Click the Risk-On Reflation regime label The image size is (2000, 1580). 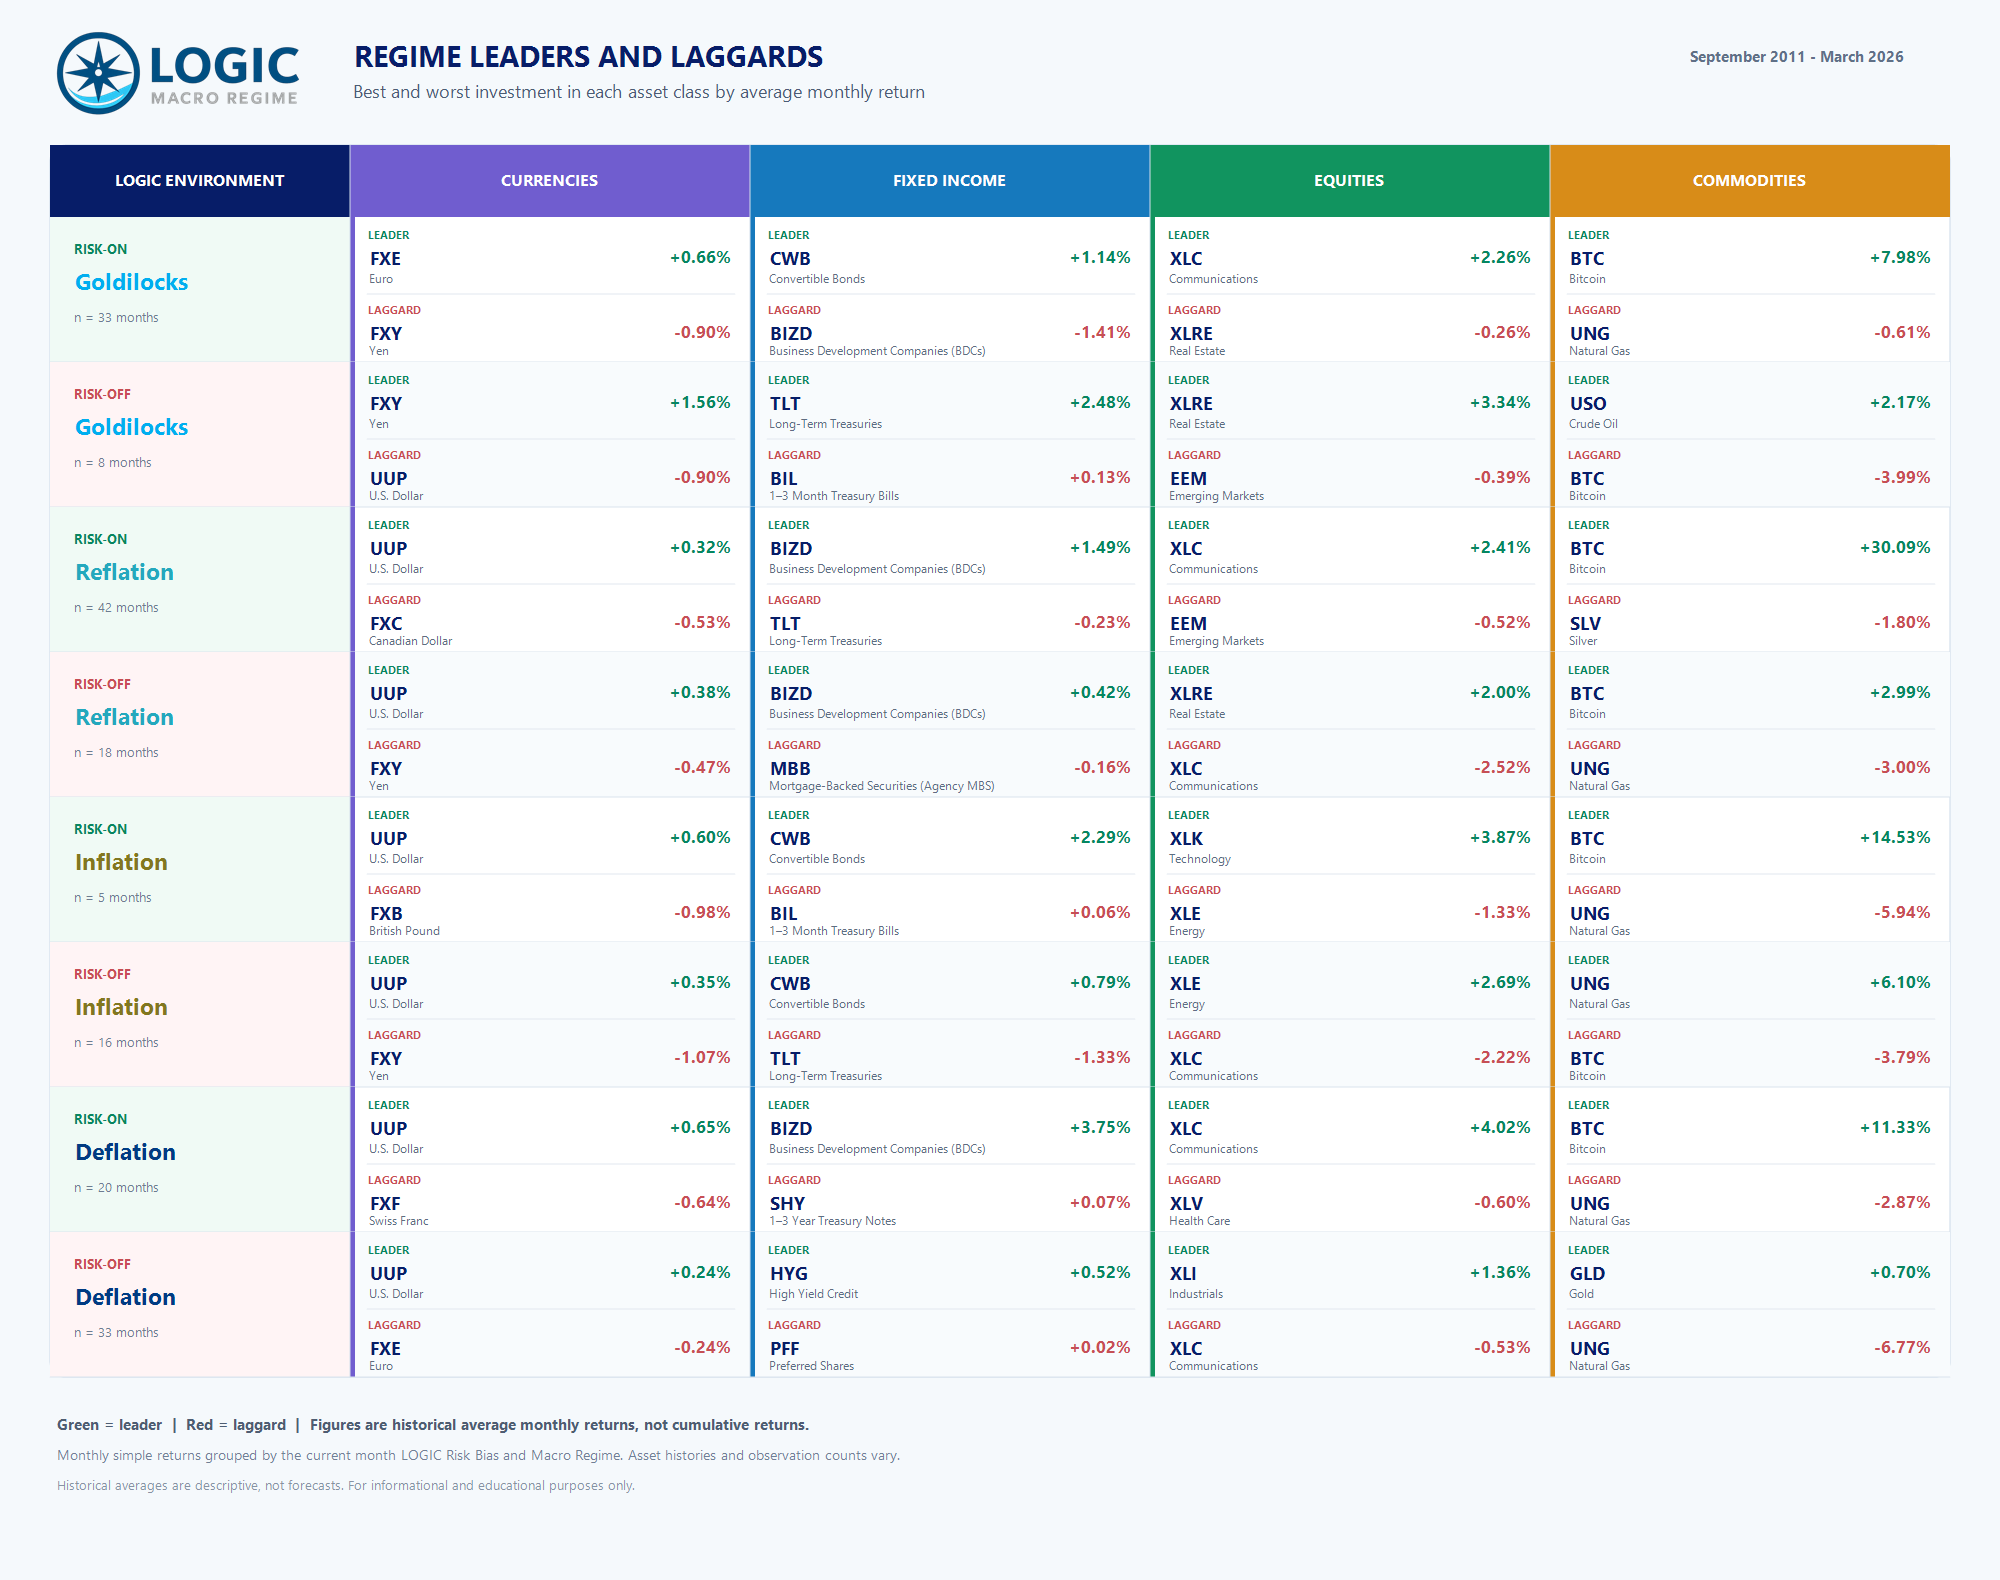coord(124,572)
